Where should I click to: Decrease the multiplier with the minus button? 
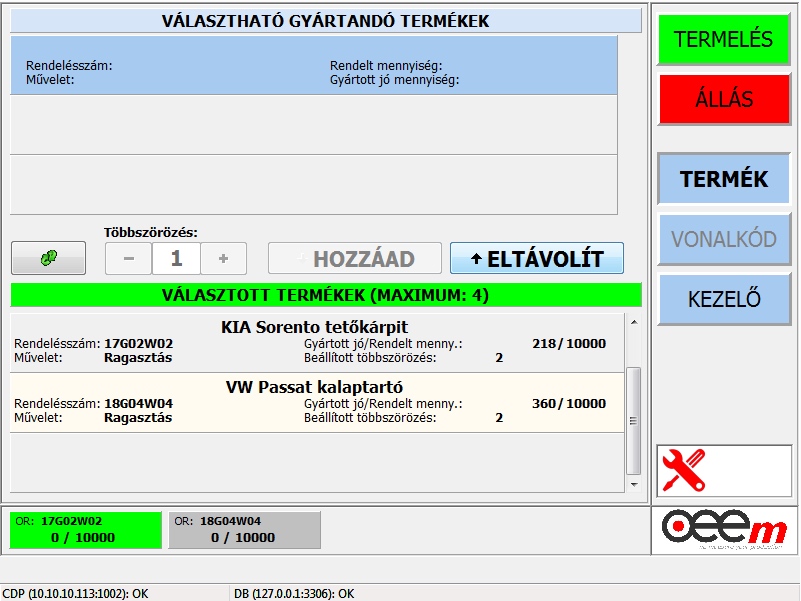tap(129, 258)
